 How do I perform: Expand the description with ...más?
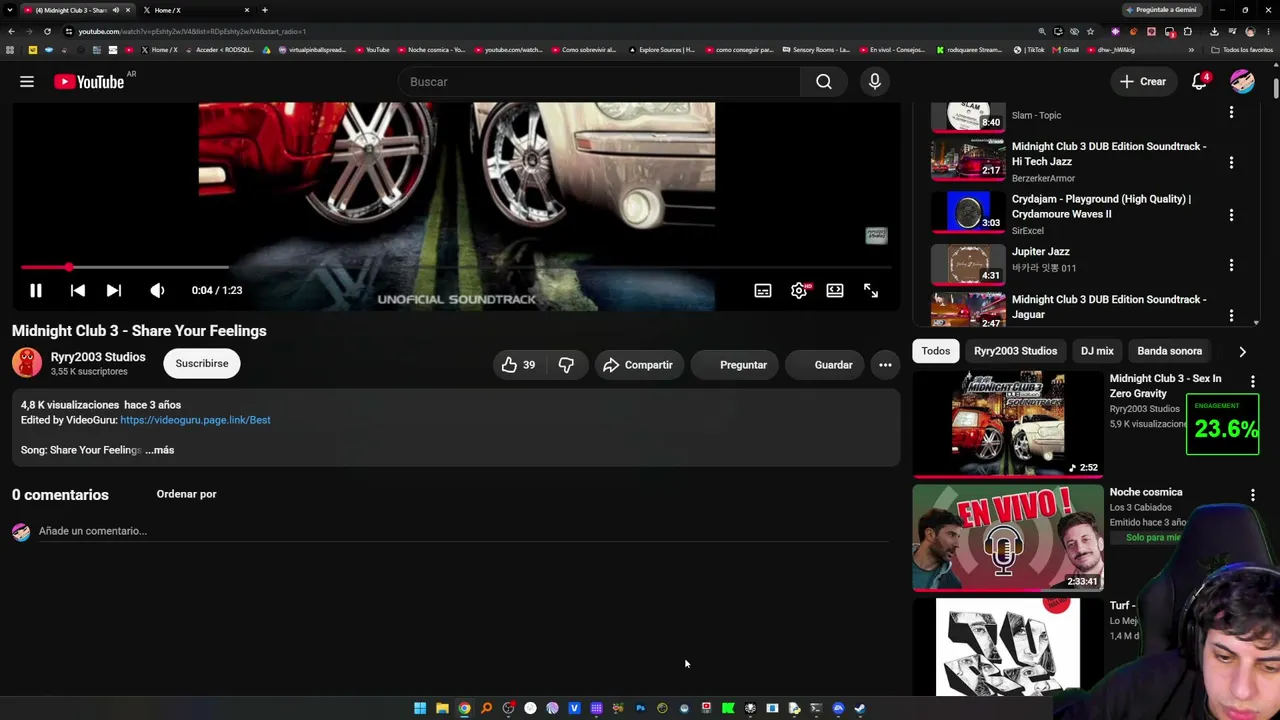pos(160,450)
